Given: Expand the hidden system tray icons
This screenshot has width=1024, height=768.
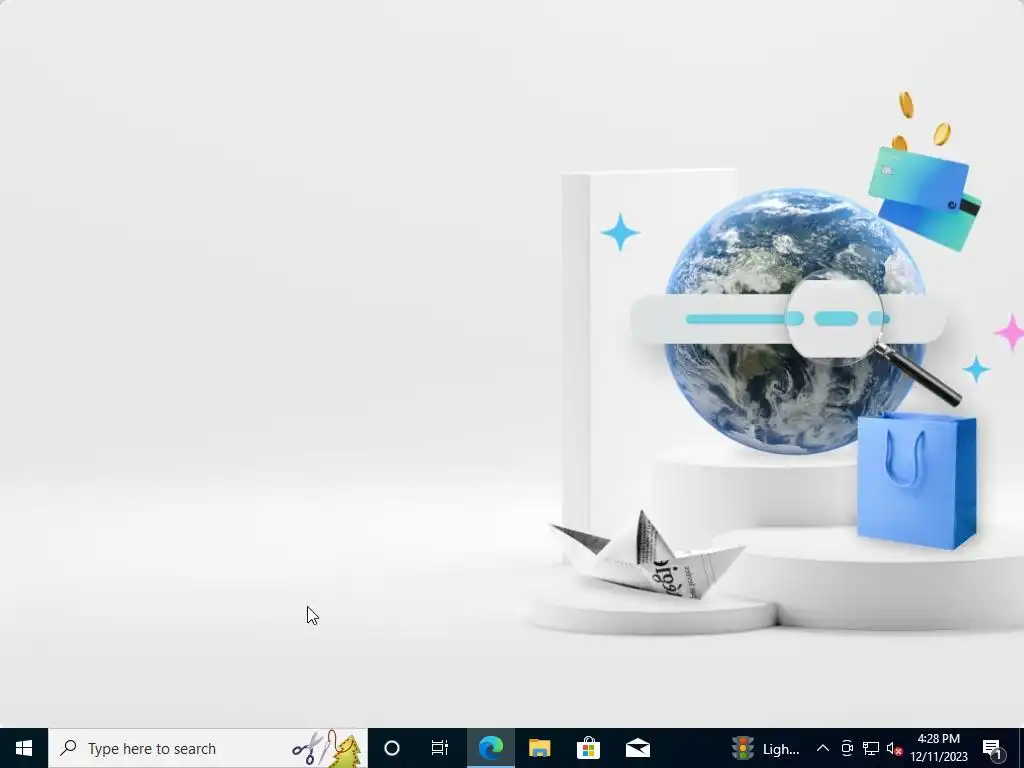Looking at the screenshot, I should (x=823, y=748).
